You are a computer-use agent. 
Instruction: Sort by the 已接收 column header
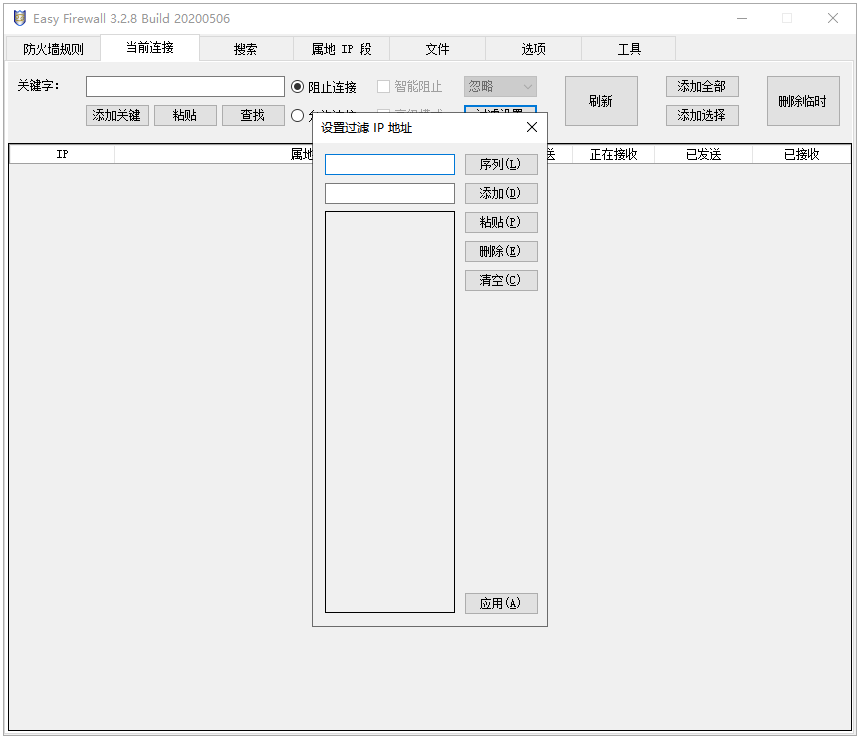tap(802, 154)
